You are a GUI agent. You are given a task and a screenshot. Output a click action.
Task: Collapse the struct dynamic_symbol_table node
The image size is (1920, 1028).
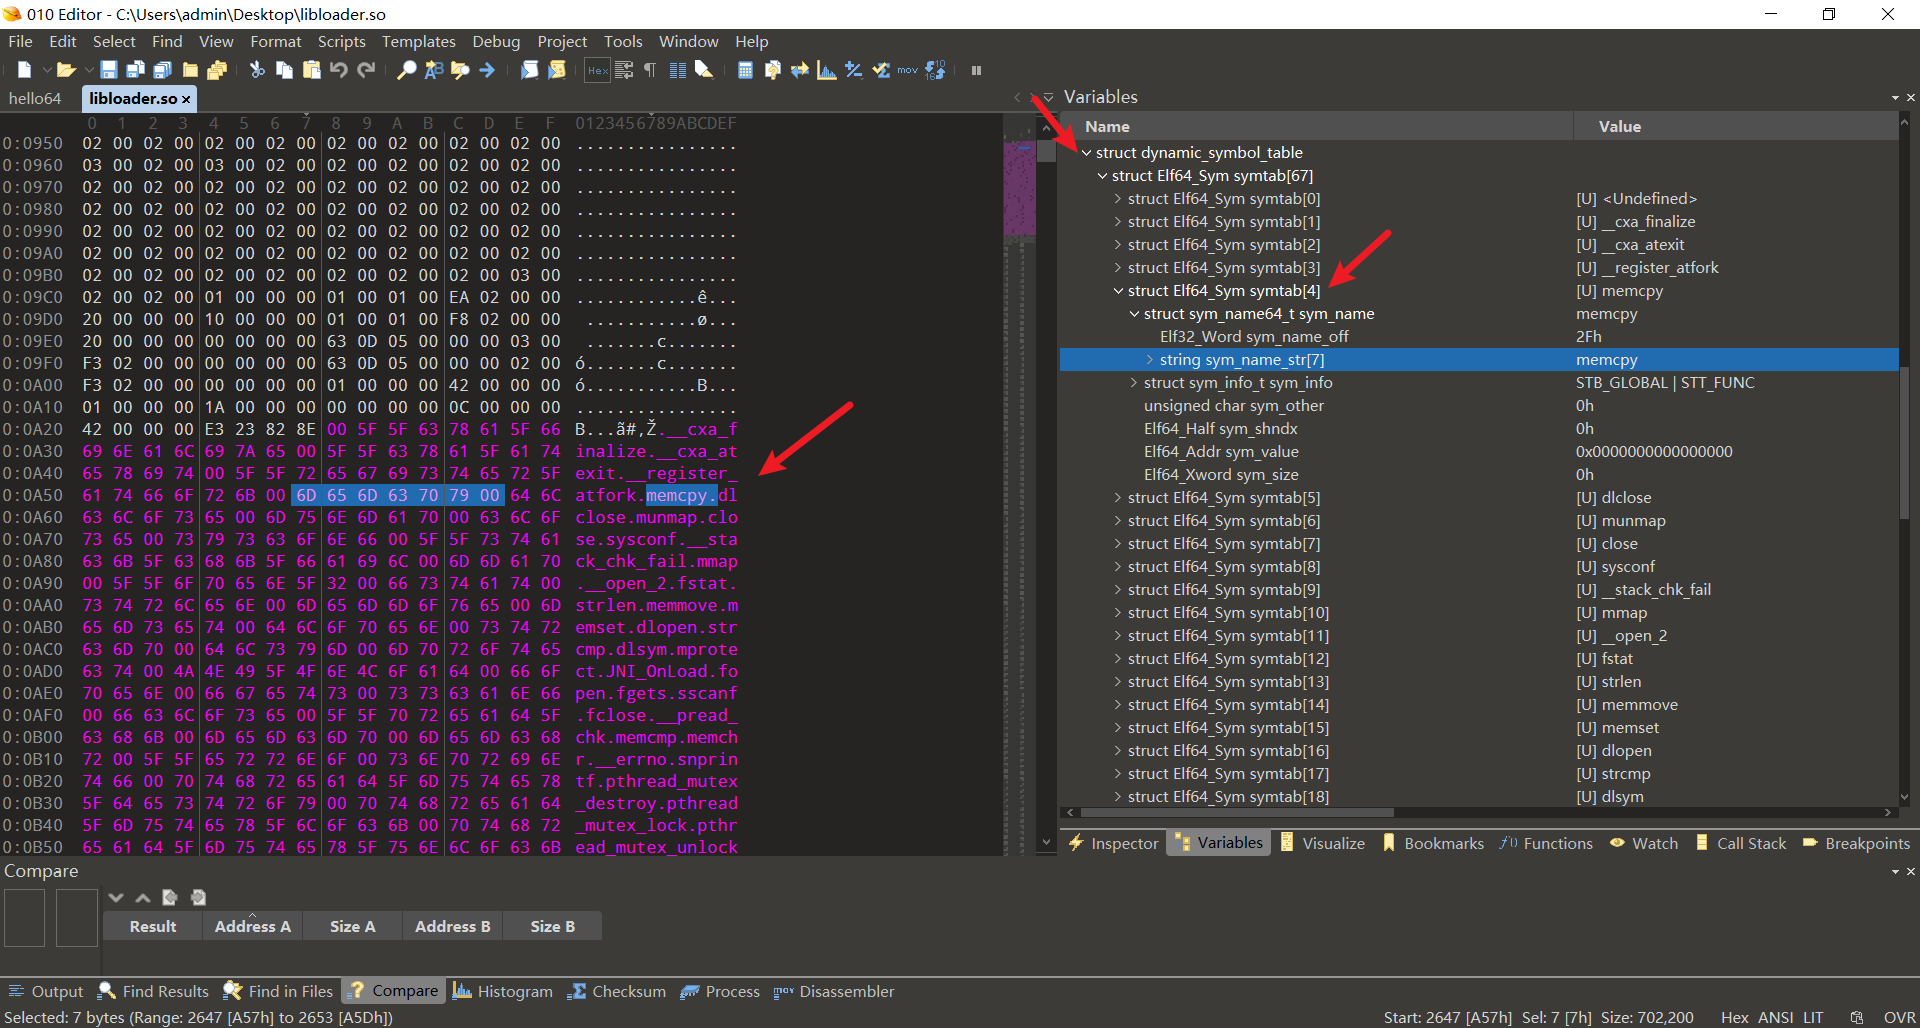coord(1086,153)
